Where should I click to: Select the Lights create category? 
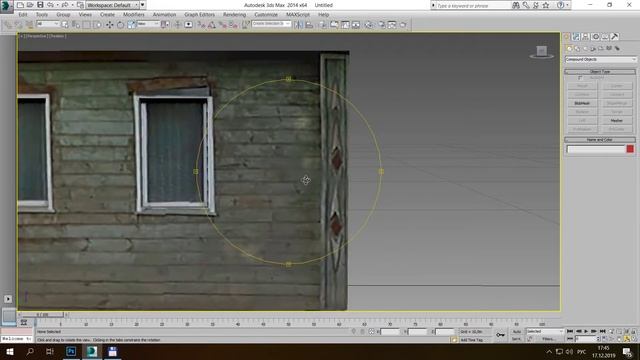click(x=585, y=49)
